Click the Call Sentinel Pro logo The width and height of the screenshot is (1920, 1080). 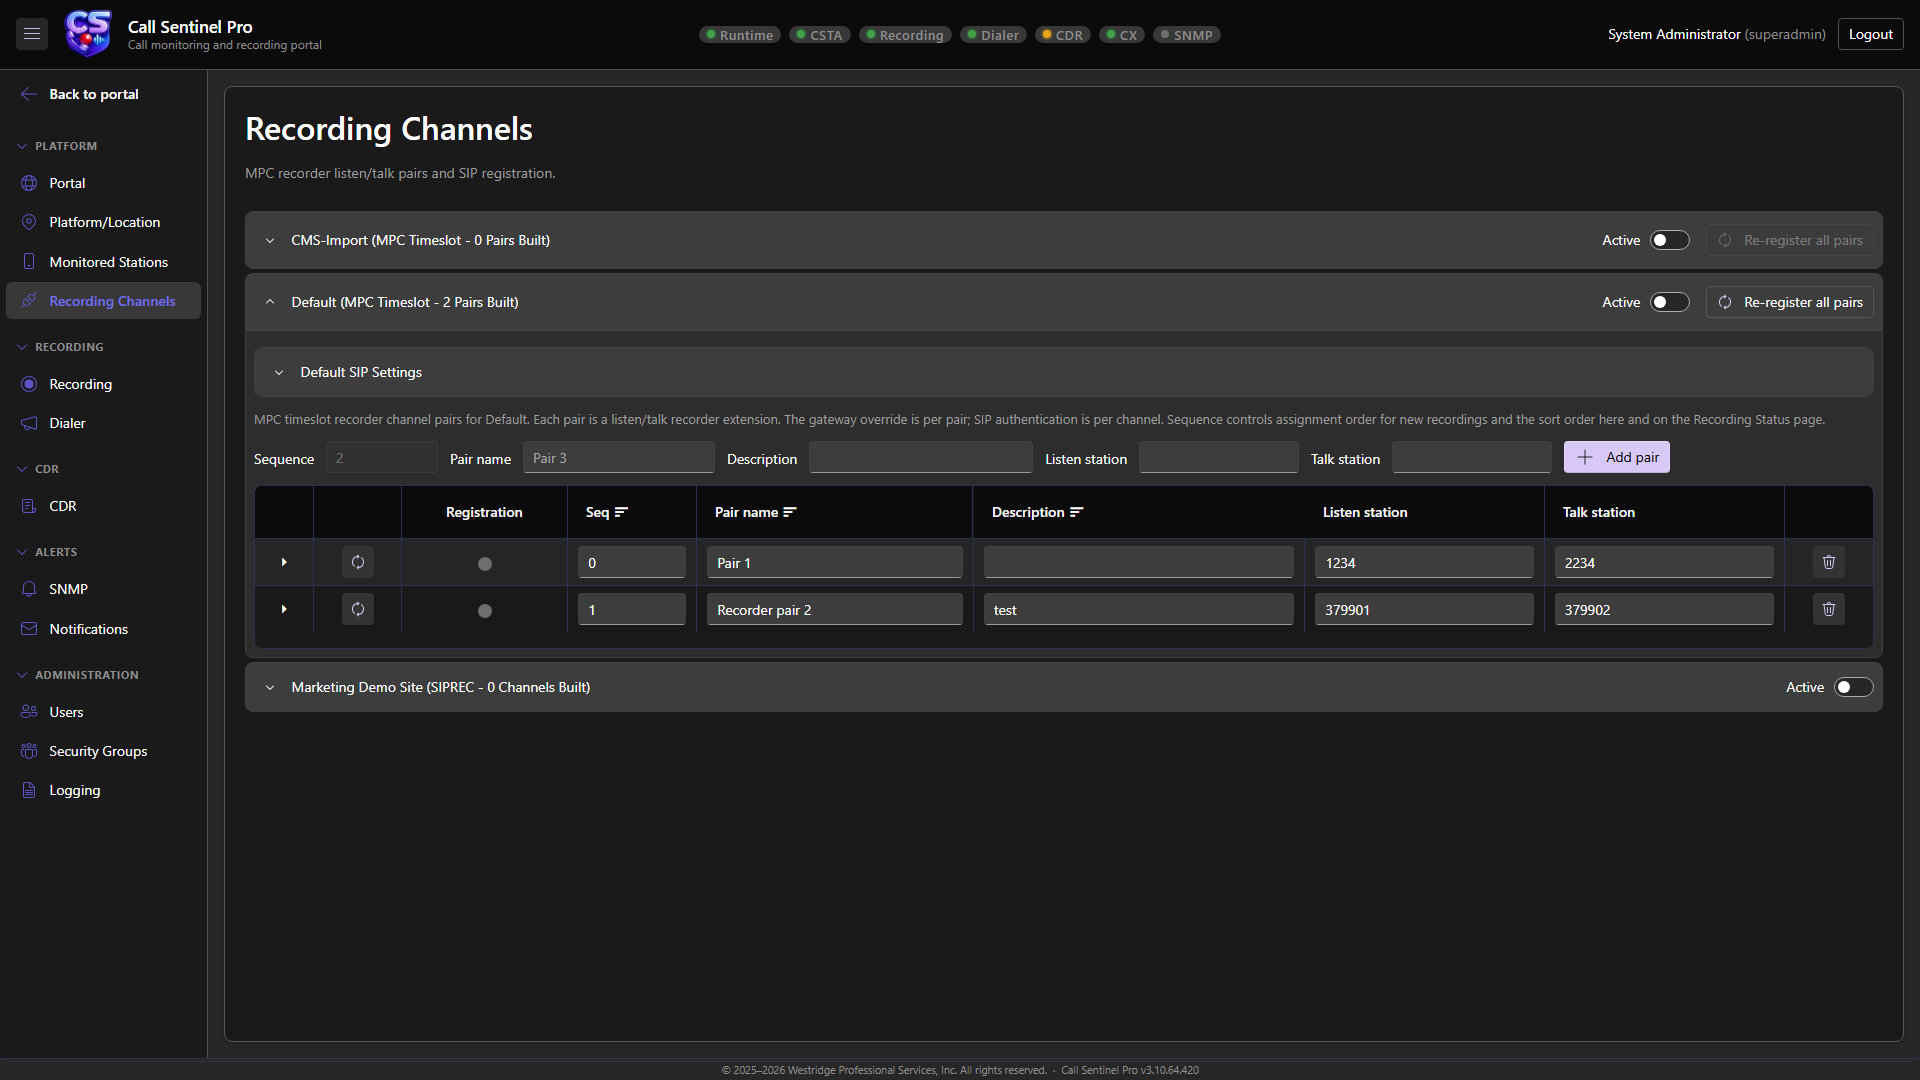tap(88, 34)
